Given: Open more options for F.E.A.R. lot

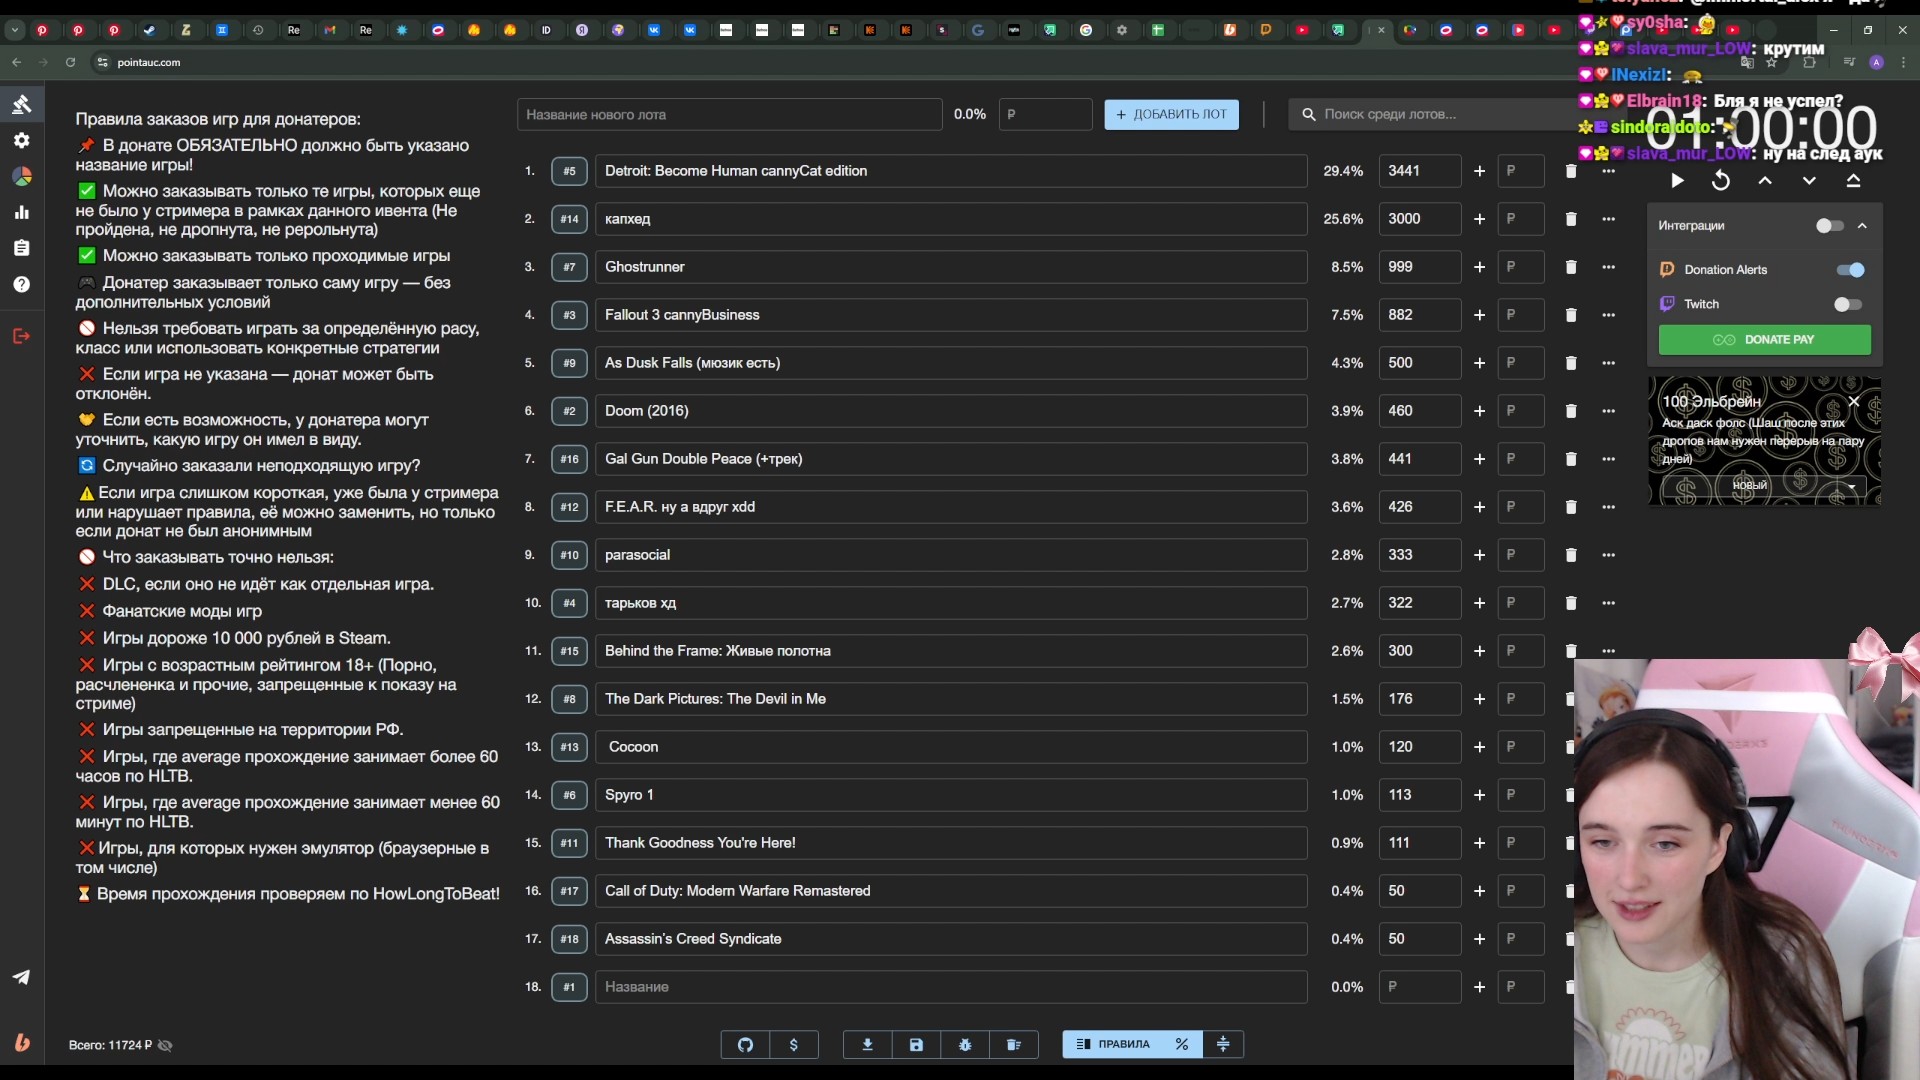Looking at the screenshot, I should [1608, 507].
